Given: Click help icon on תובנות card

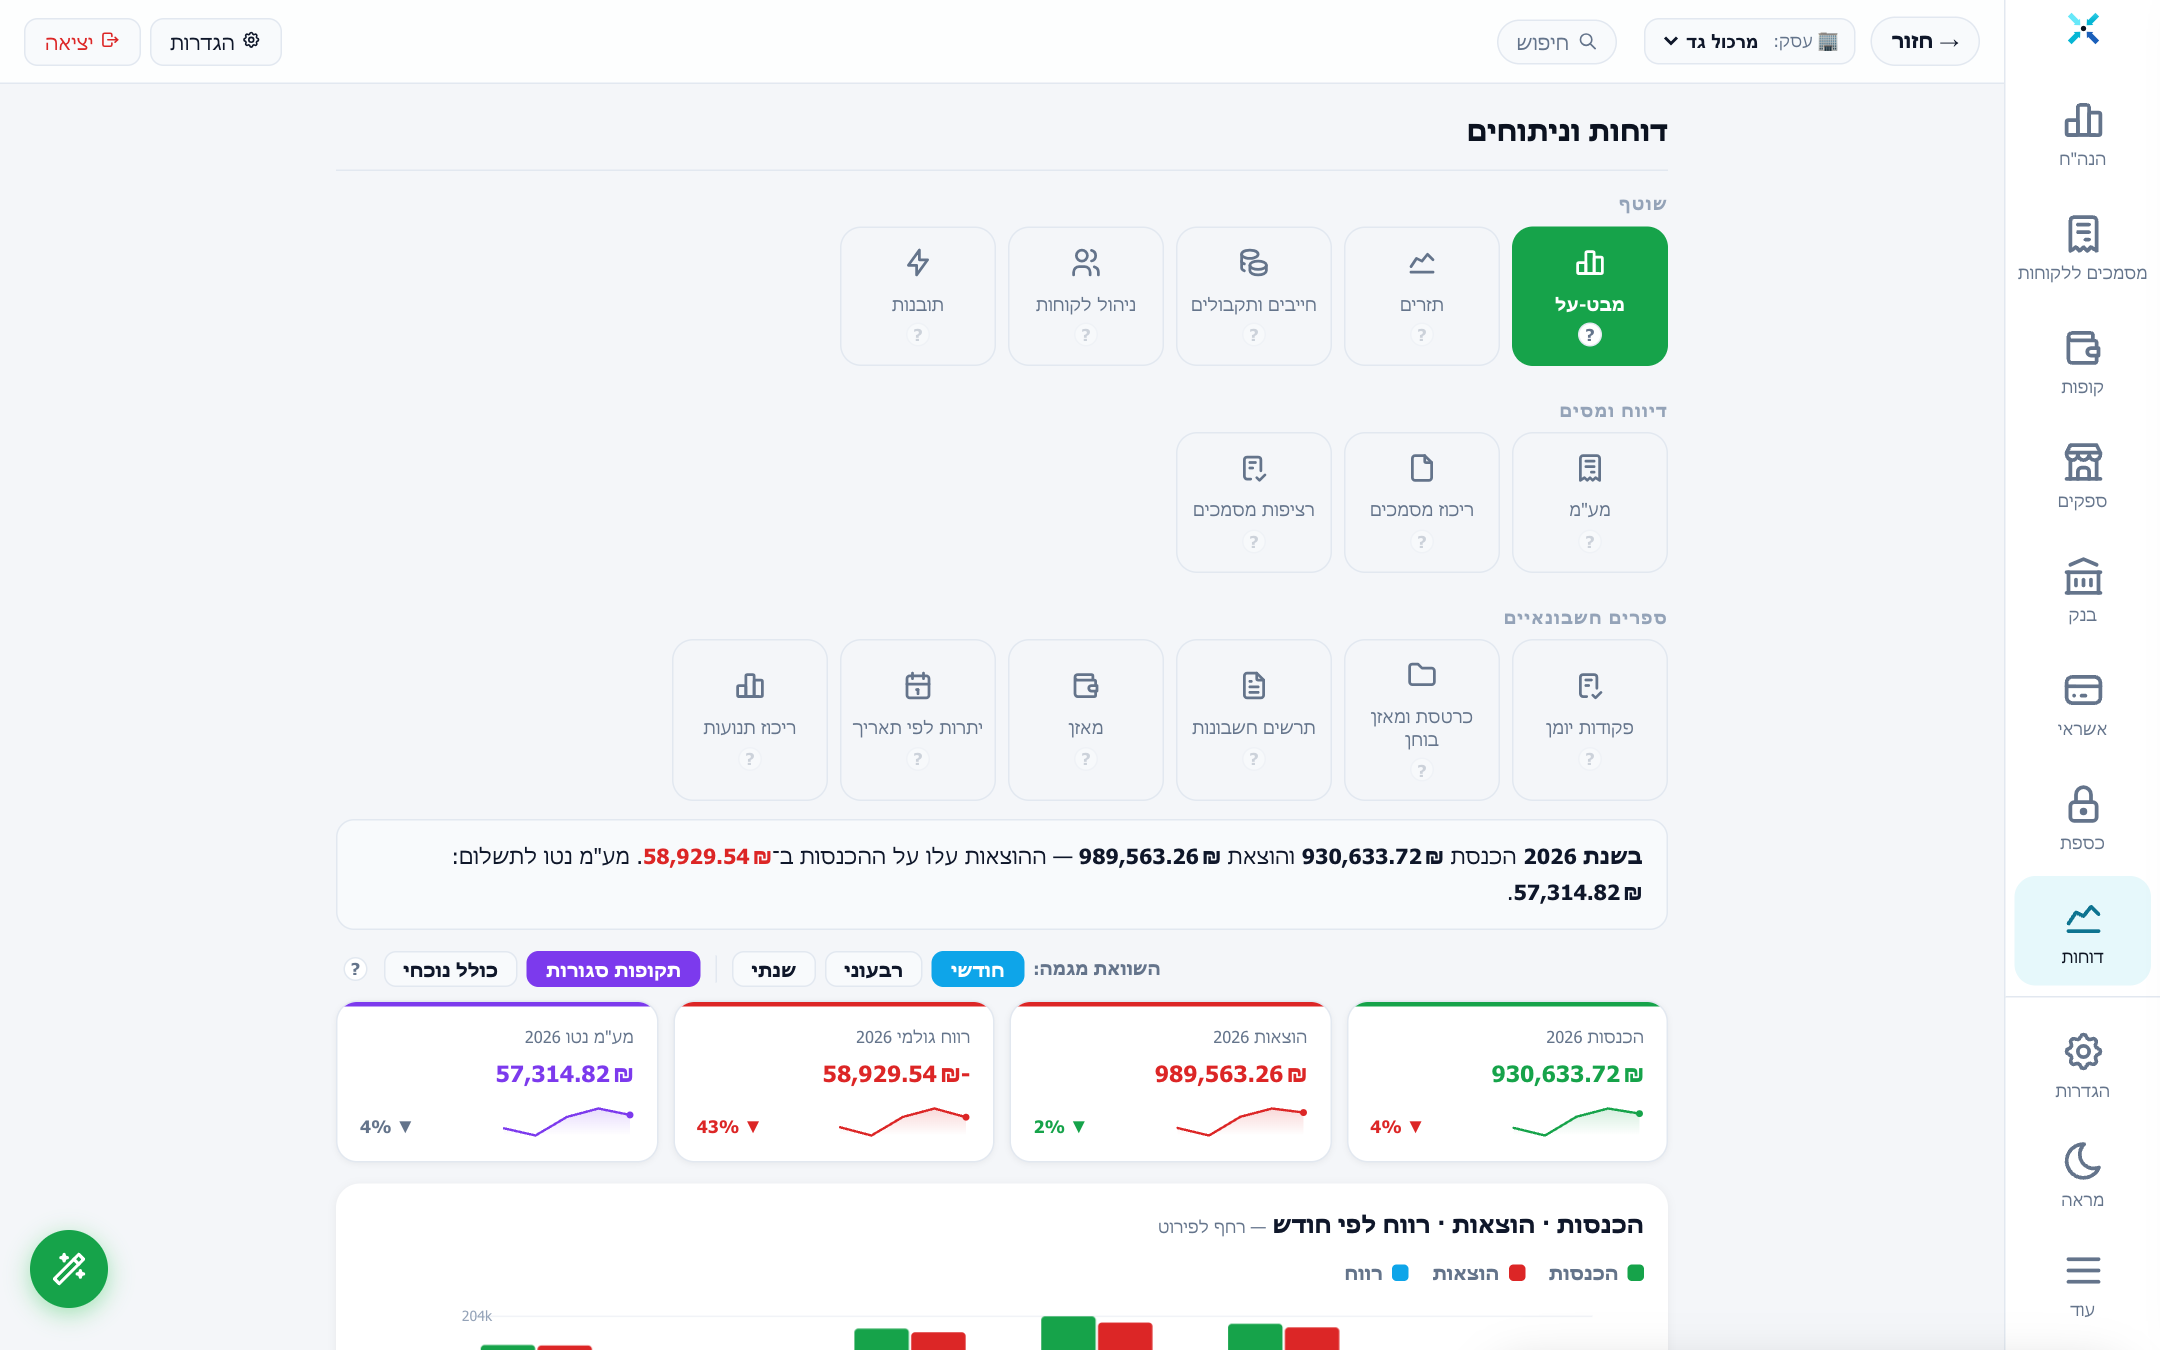Looking at the screenshot, I should pyautogui.click(x=917, y=335).
